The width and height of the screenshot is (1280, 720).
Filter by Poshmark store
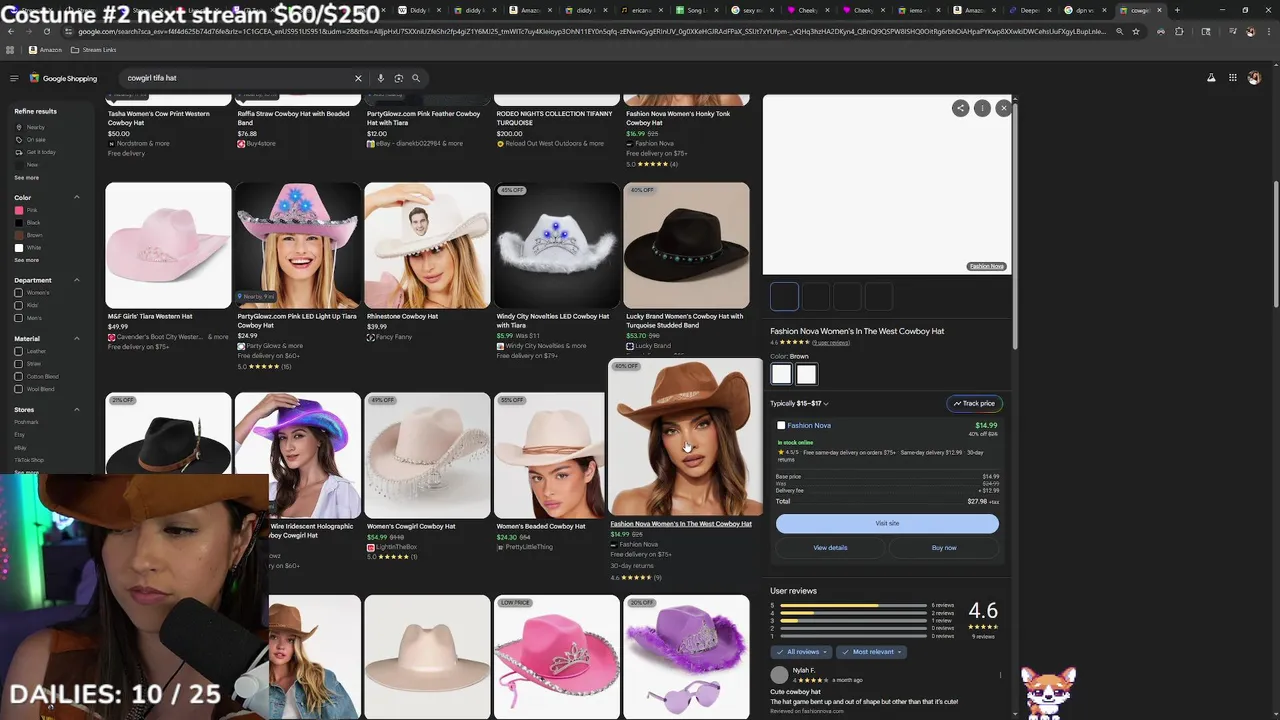tap(27, 422)
